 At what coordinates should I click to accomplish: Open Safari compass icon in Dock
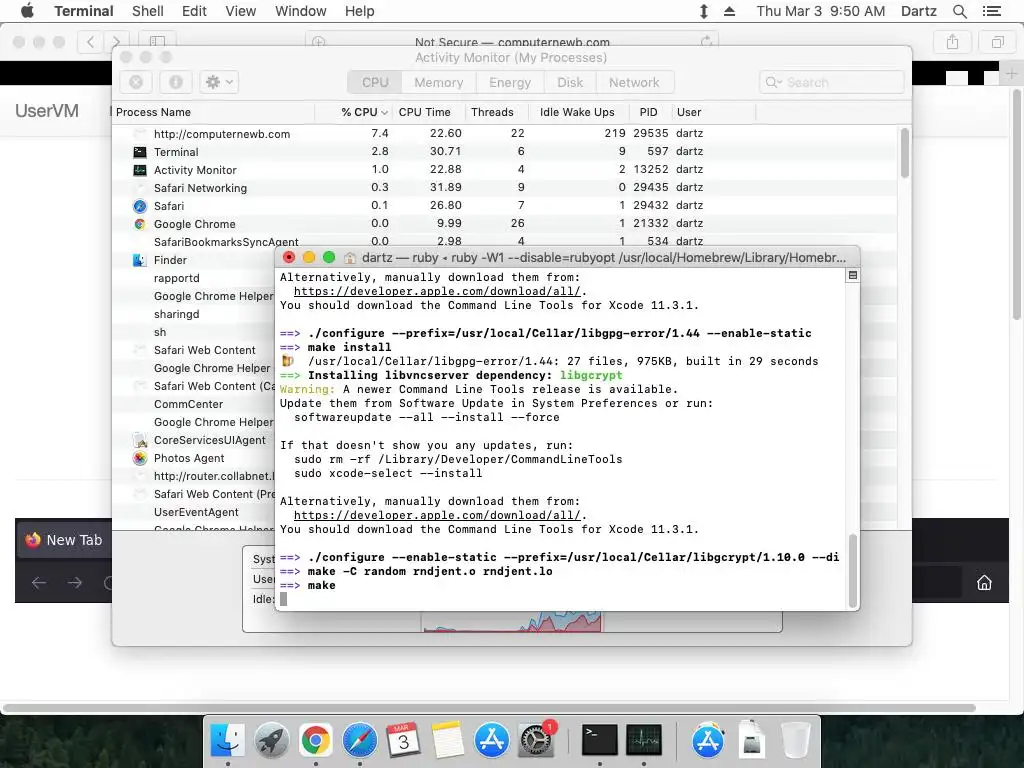tap(360, 740)
